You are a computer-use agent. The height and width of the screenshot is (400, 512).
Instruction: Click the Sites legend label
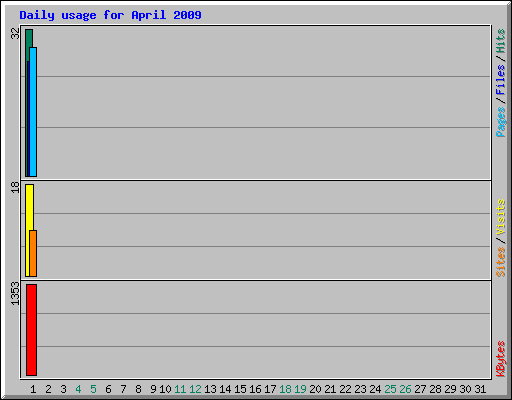(x=500, y=262)
